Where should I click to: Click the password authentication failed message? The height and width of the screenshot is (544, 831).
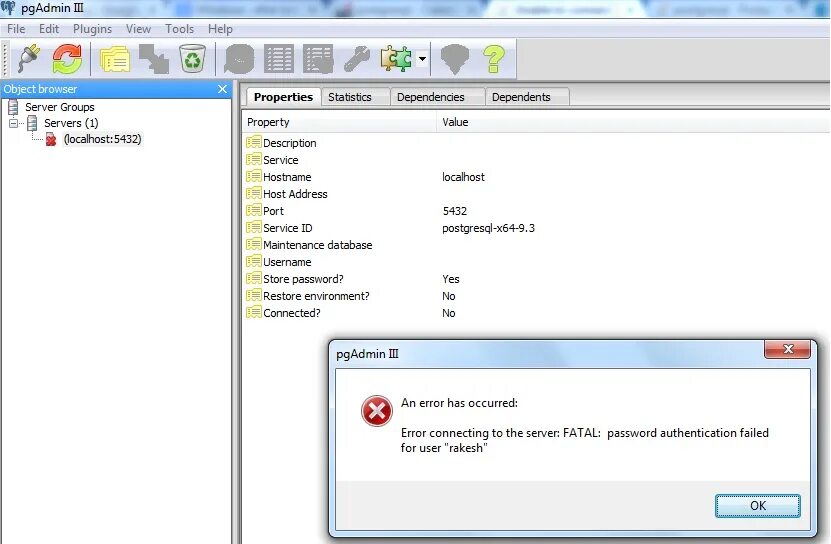[x=585, y=440]
